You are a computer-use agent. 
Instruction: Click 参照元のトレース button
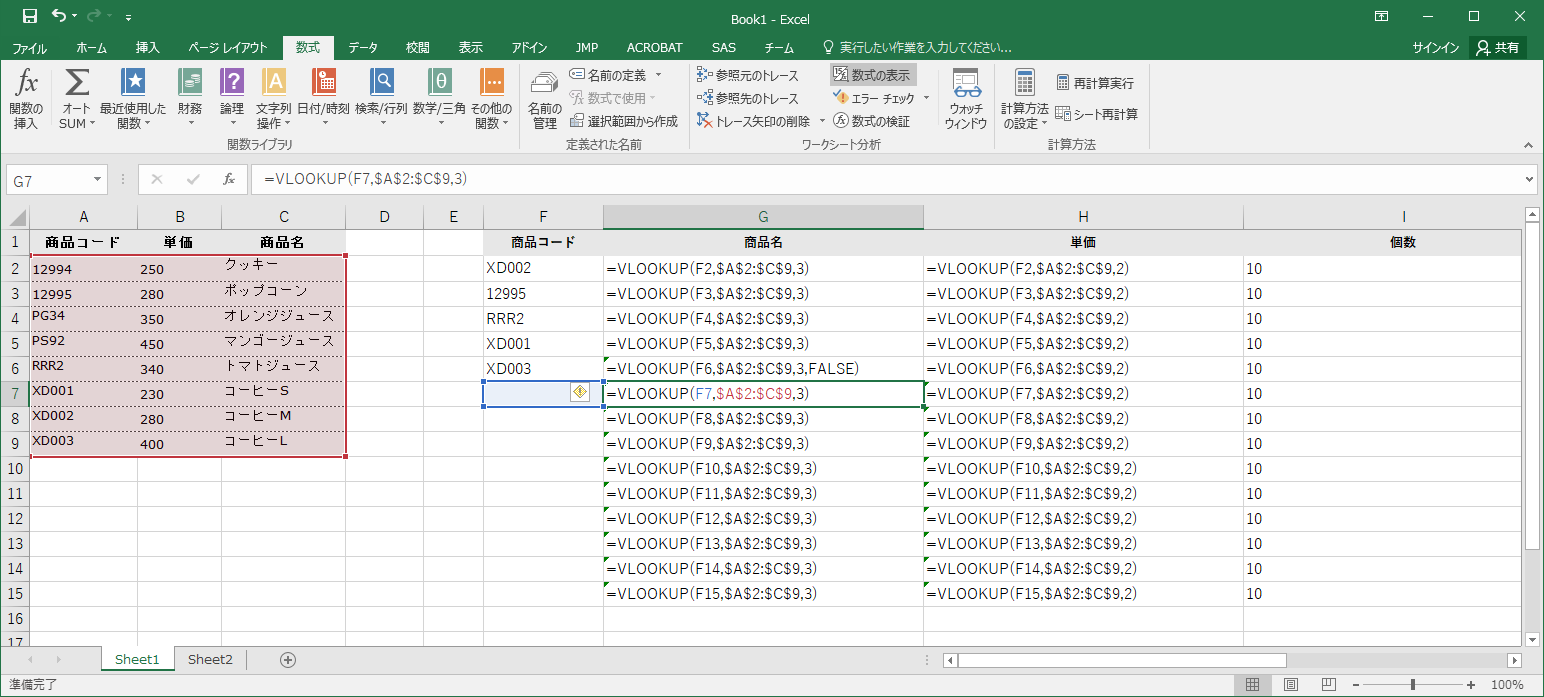pos(748,75)
